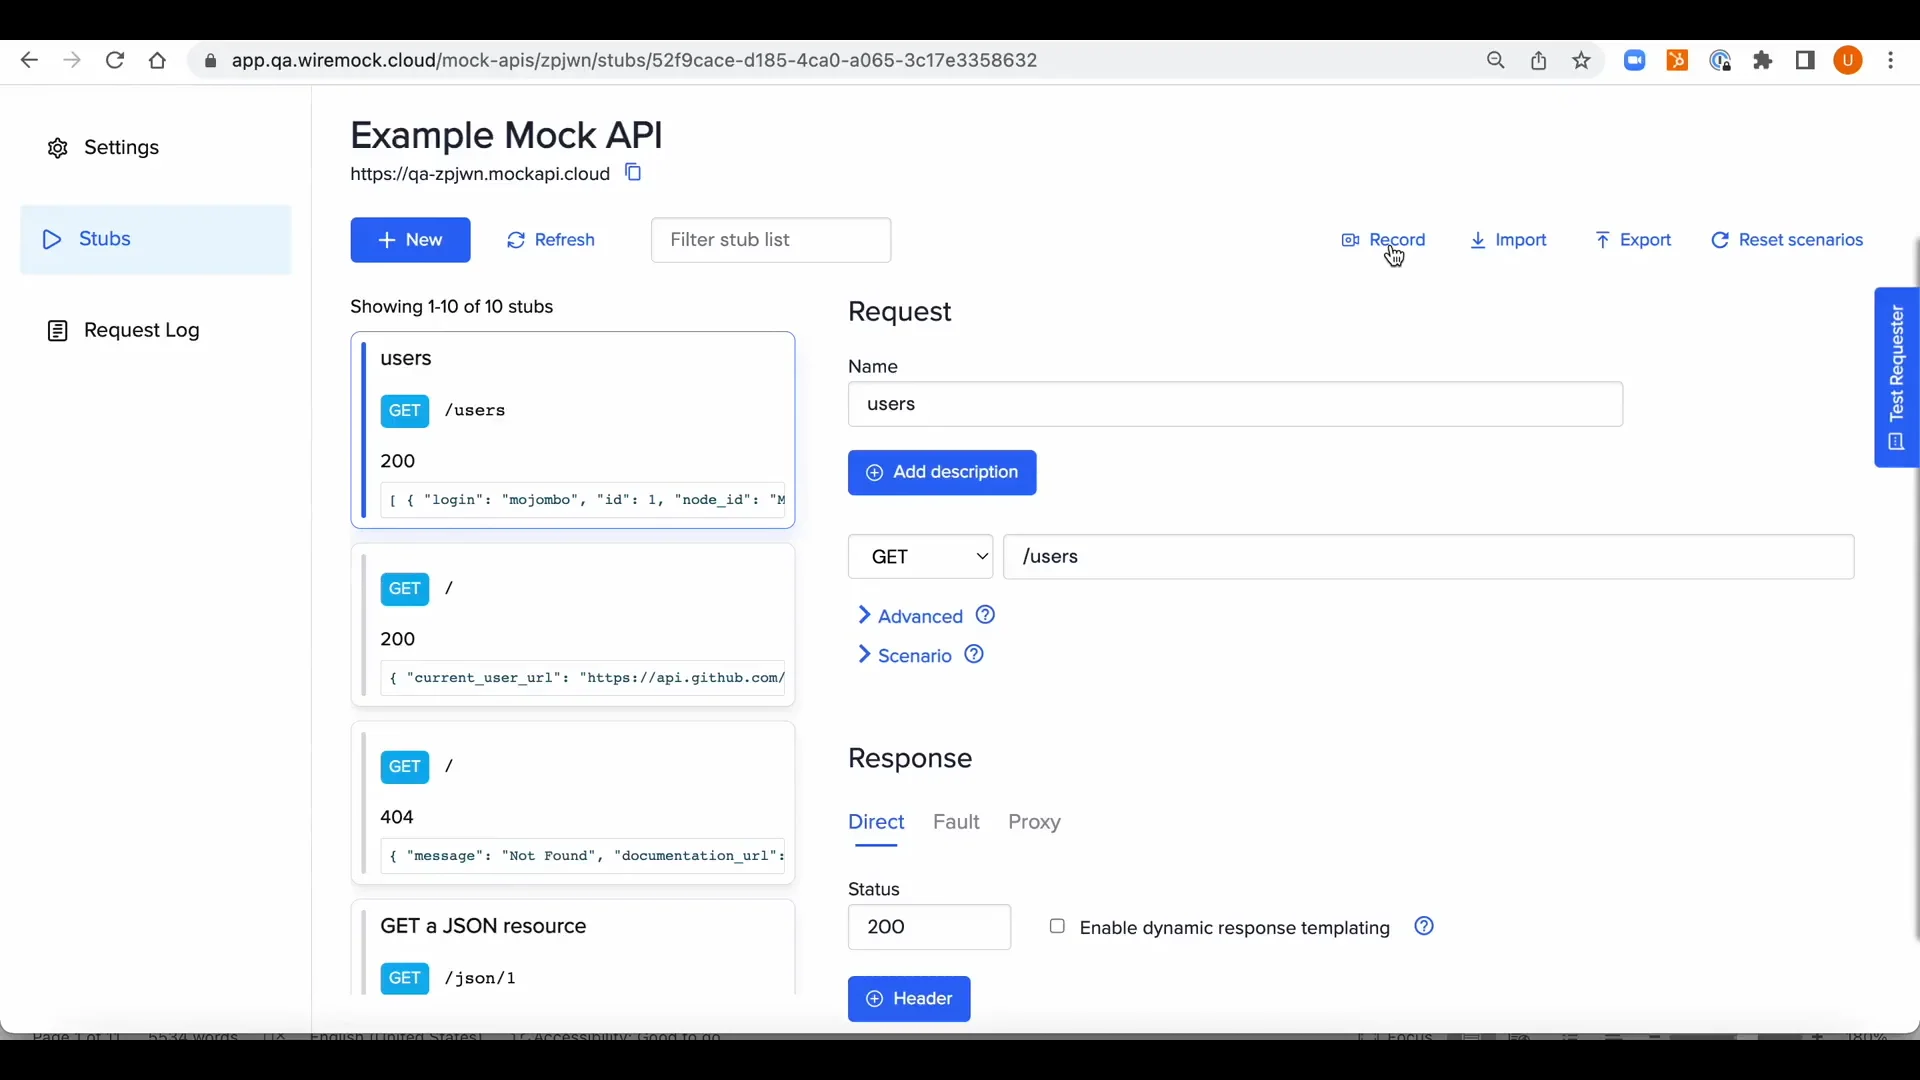
Task: Click the Add description button
Action: [x=941, y=472]
